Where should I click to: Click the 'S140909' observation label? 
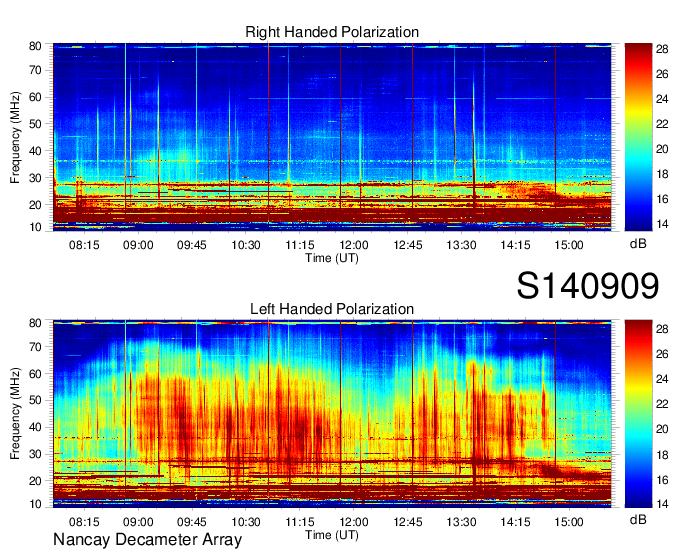click(588, 286)
